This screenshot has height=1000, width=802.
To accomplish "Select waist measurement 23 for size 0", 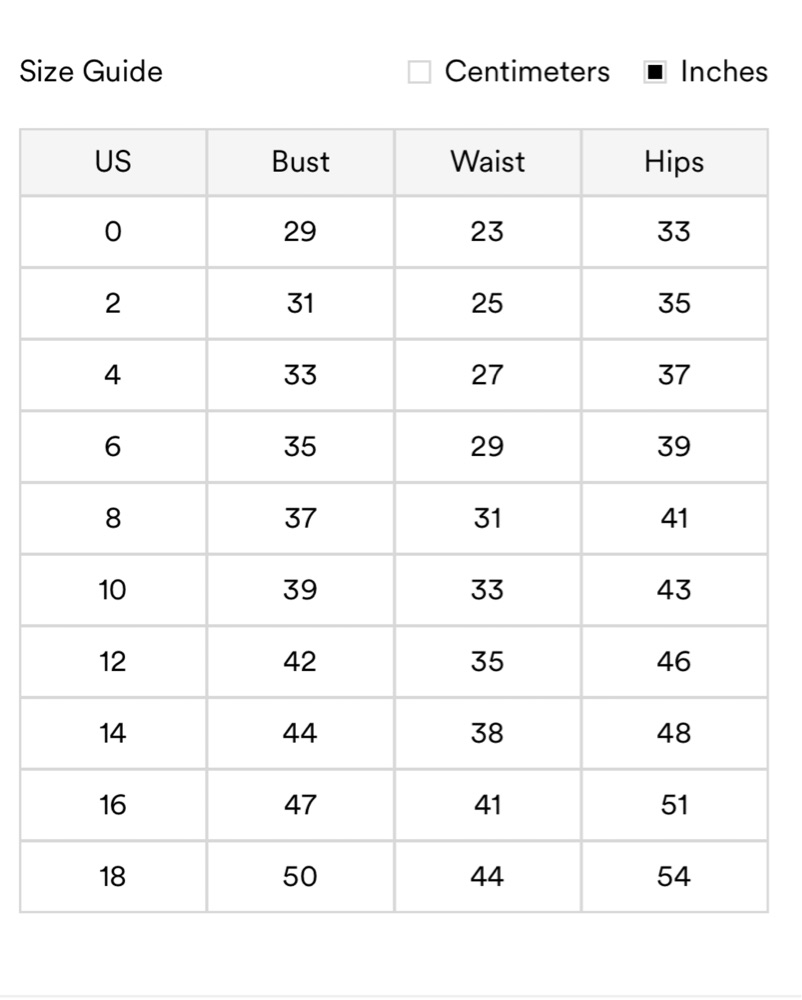I will coord(487,232).
